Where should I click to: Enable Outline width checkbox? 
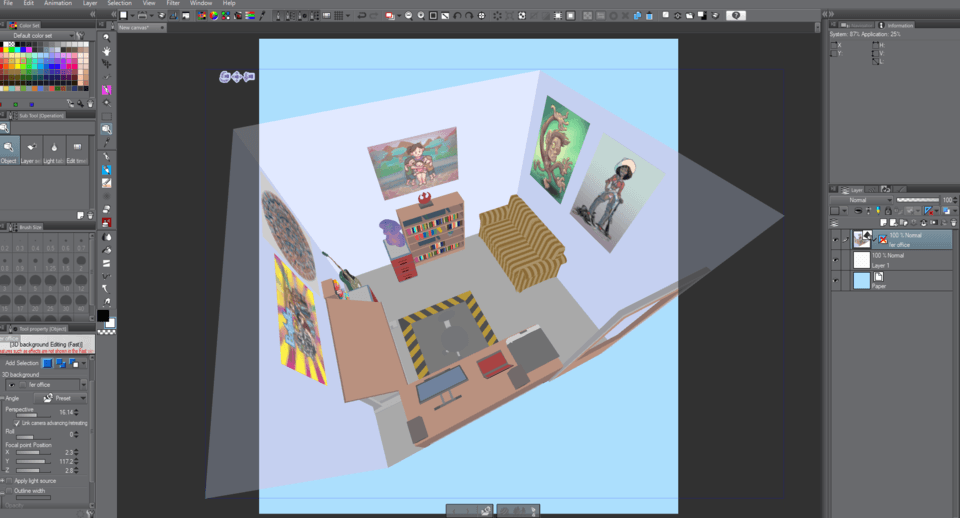click(10, 490)
